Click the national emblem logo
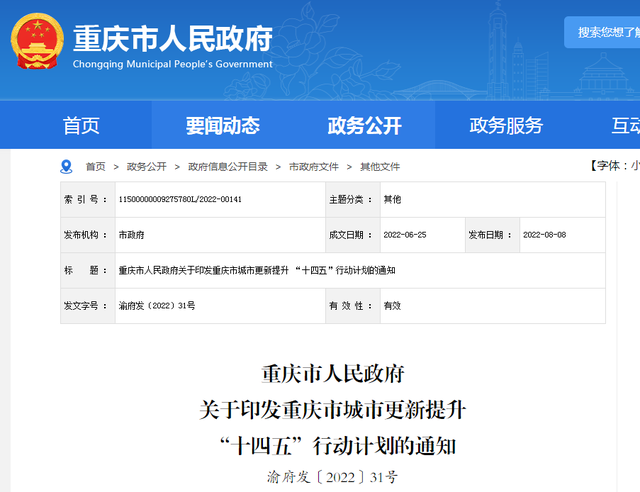640x492 pixels. [37, 41]
